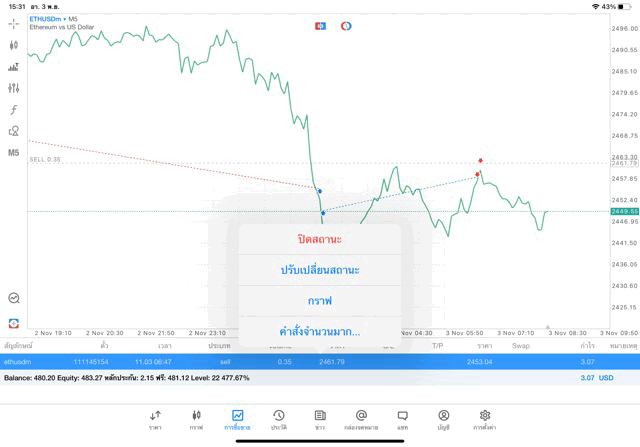Select 'ปรับเปลี่ยนสถานะ' modify position option
Image resolution: width=640 pixels, height=447 pixels.
click(x=320, y=270)
